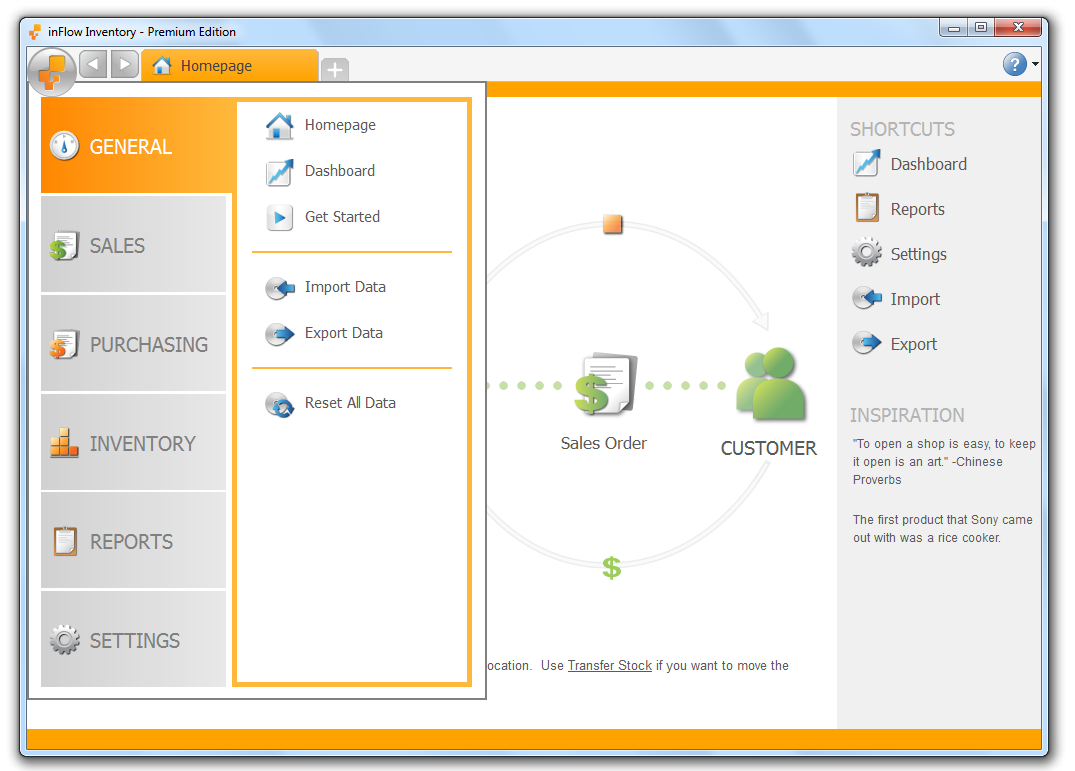Click the play icon beside Get Started

(x=279, y=218)
